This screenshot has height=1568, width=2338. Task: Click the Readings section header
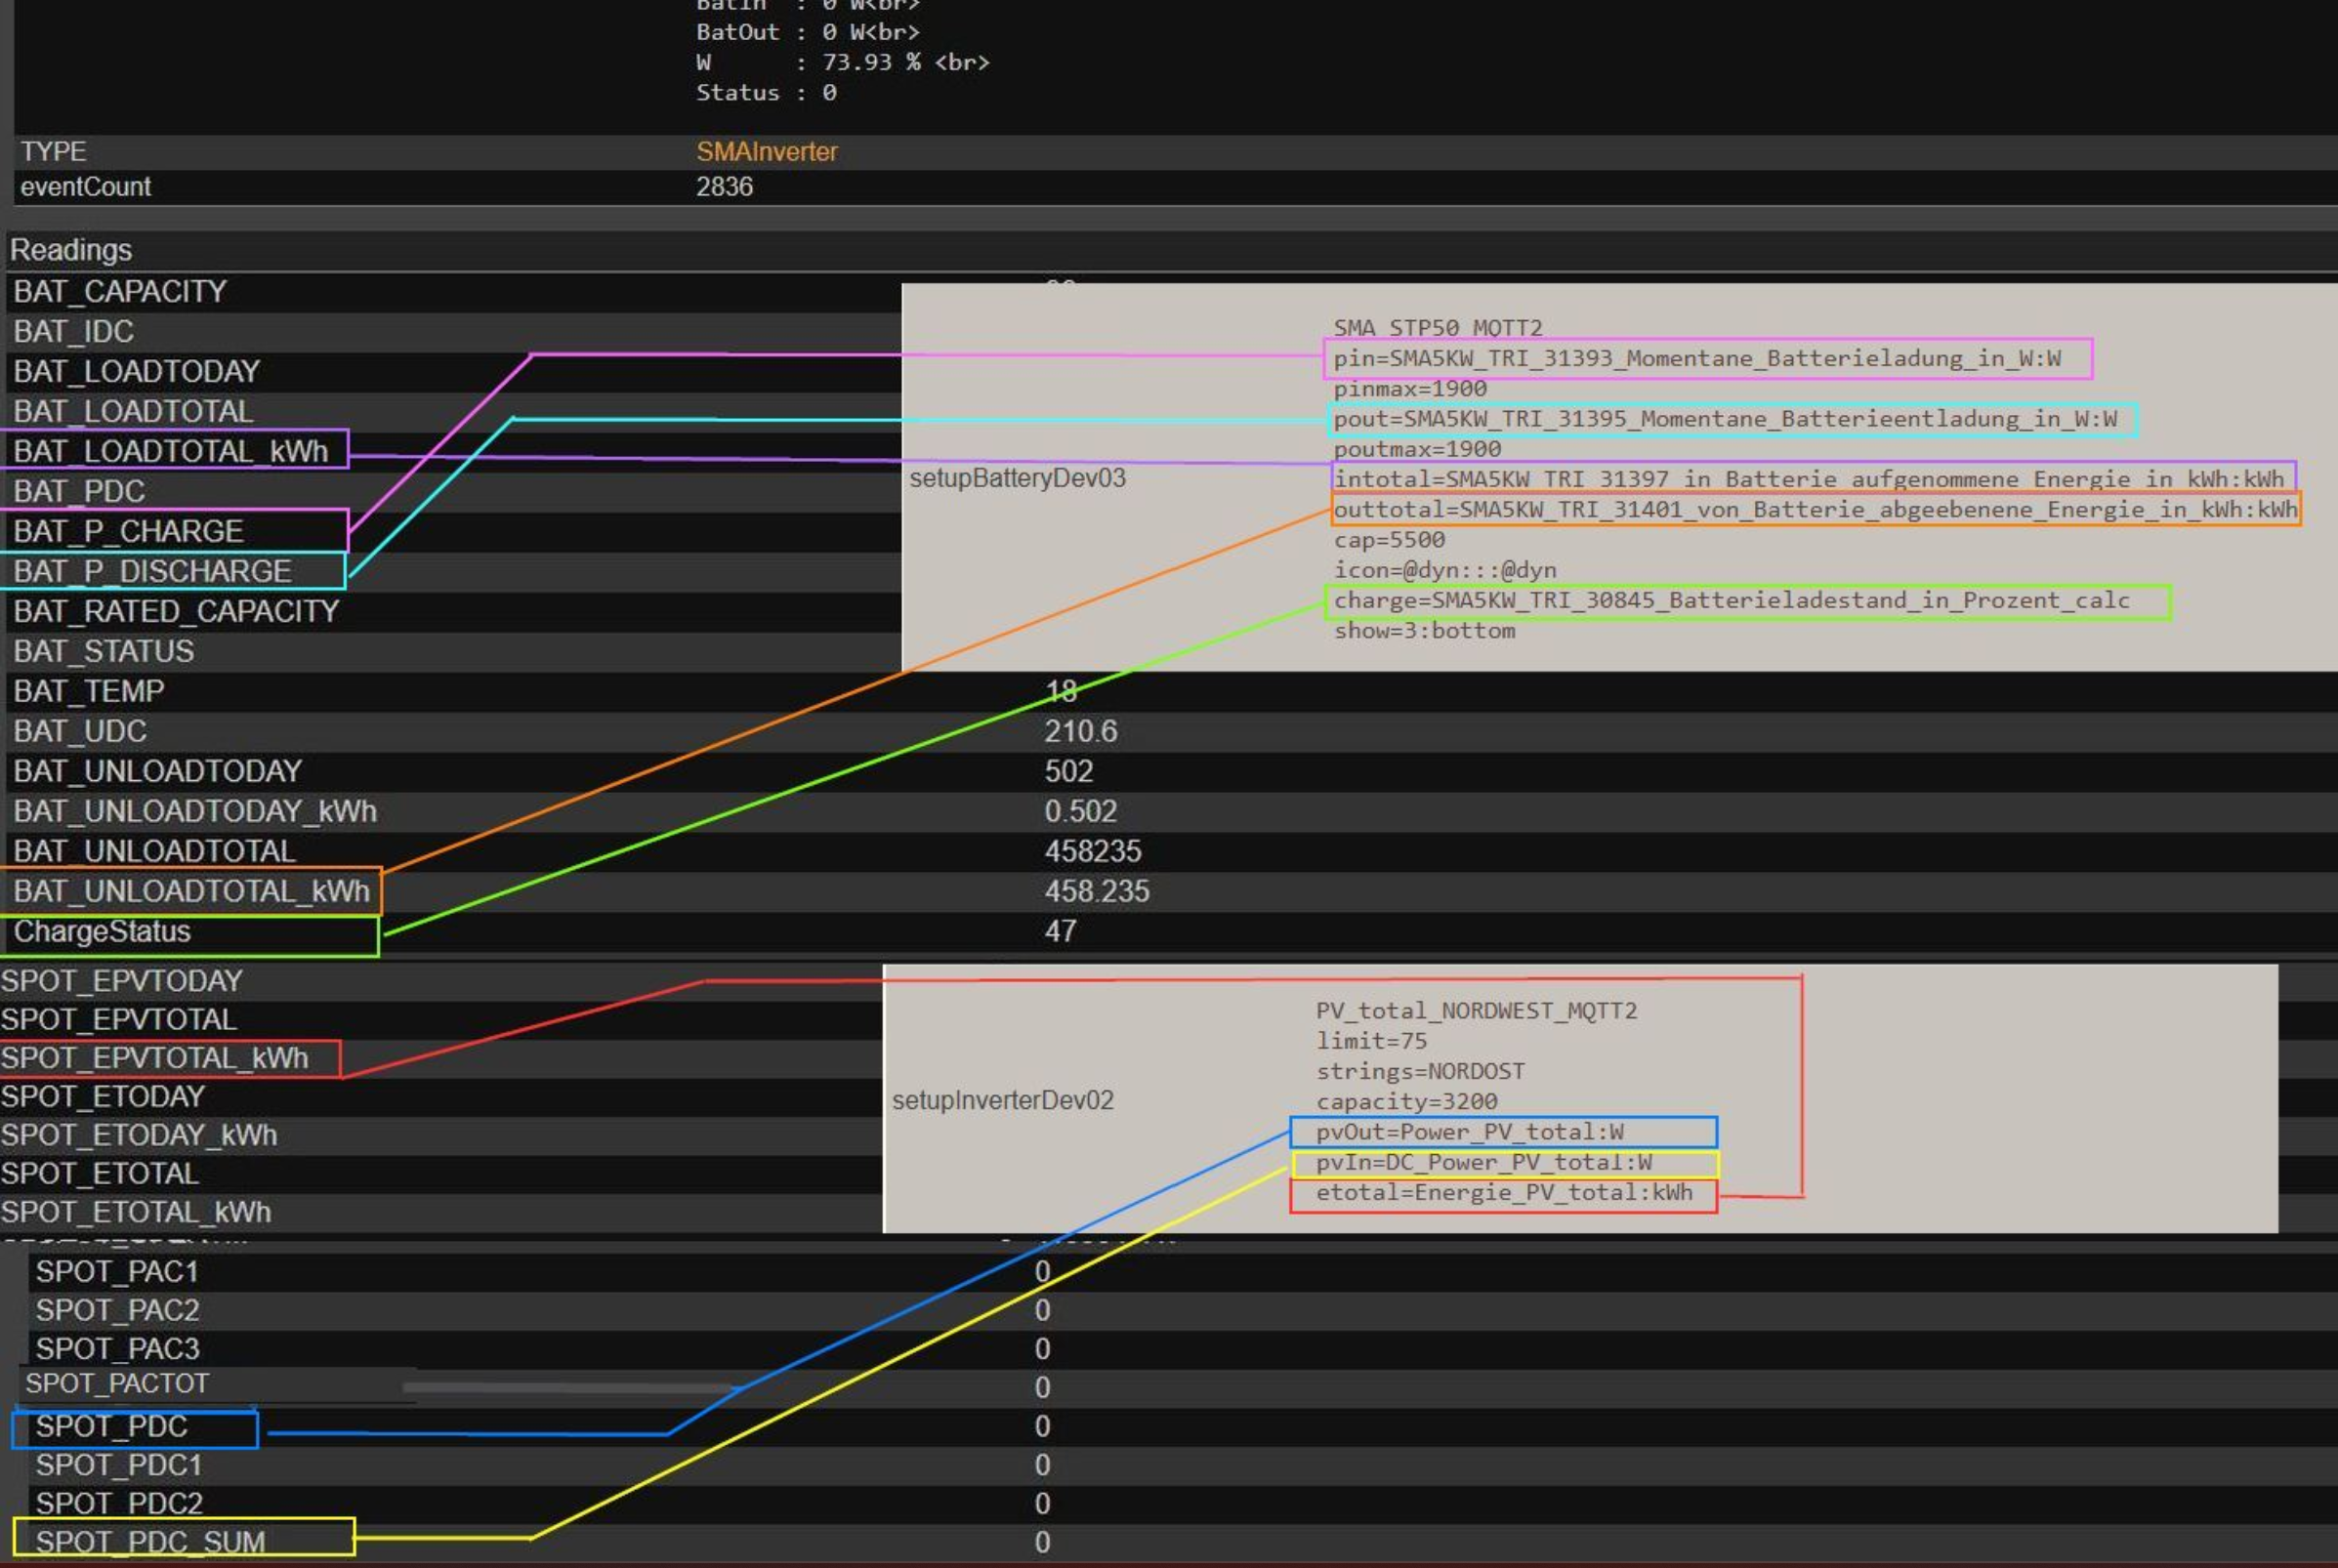71,250
